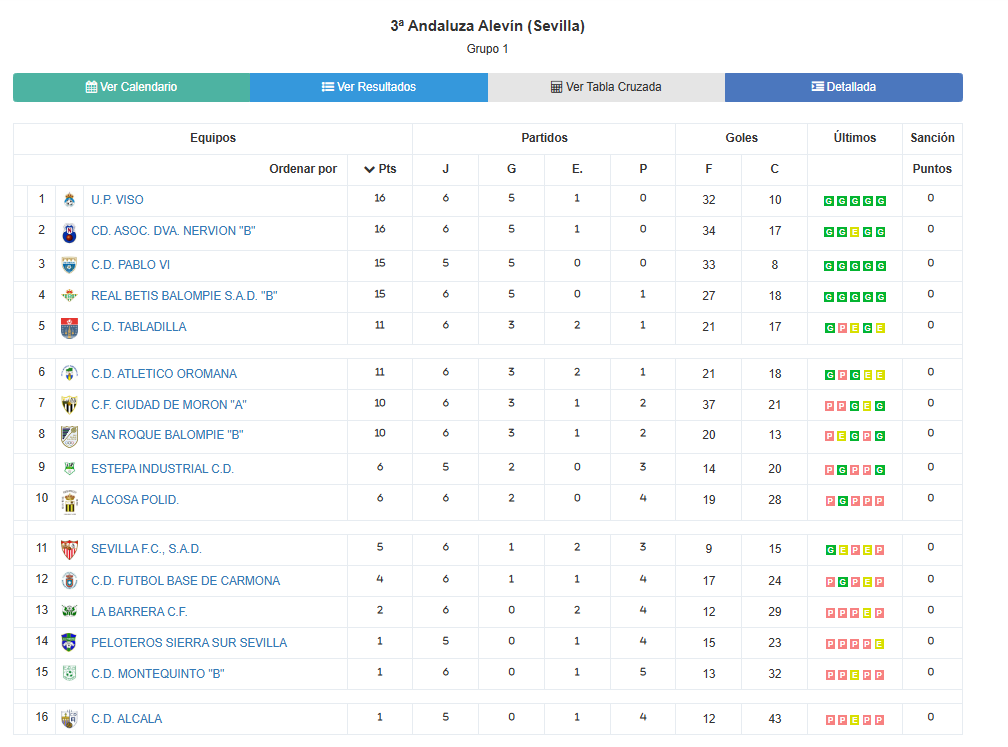Click the Grupo 1 subtitle

[487, 49]
